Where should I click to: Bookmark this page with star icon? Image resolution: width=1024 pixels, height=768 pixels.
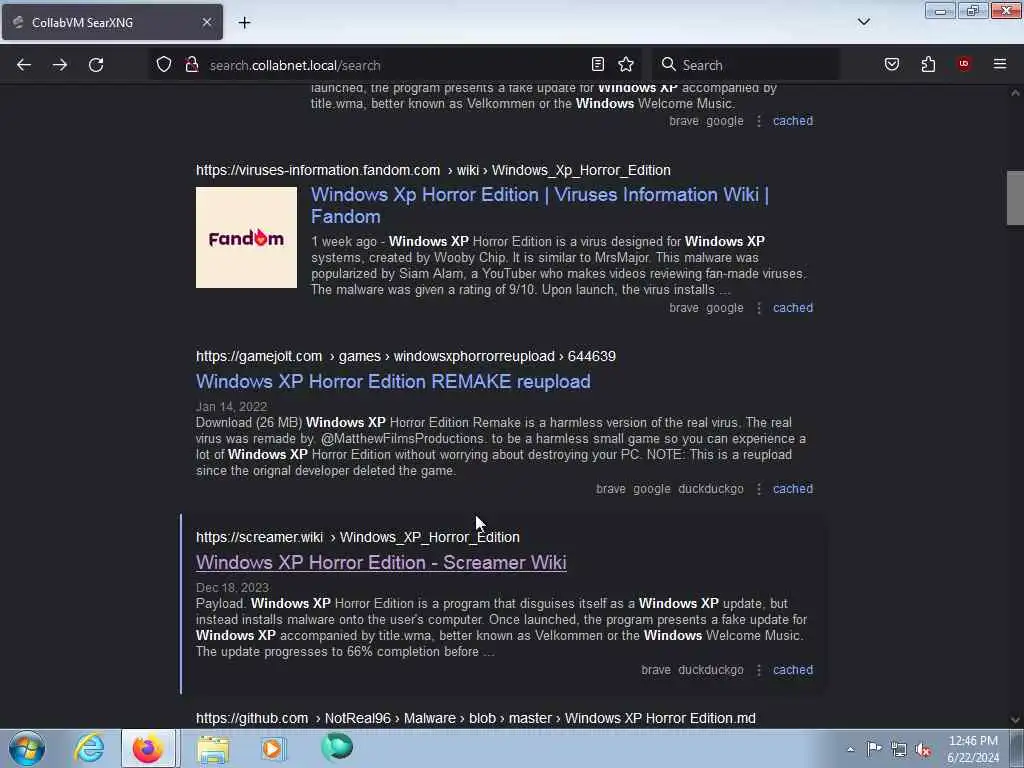tap(626, 64)
